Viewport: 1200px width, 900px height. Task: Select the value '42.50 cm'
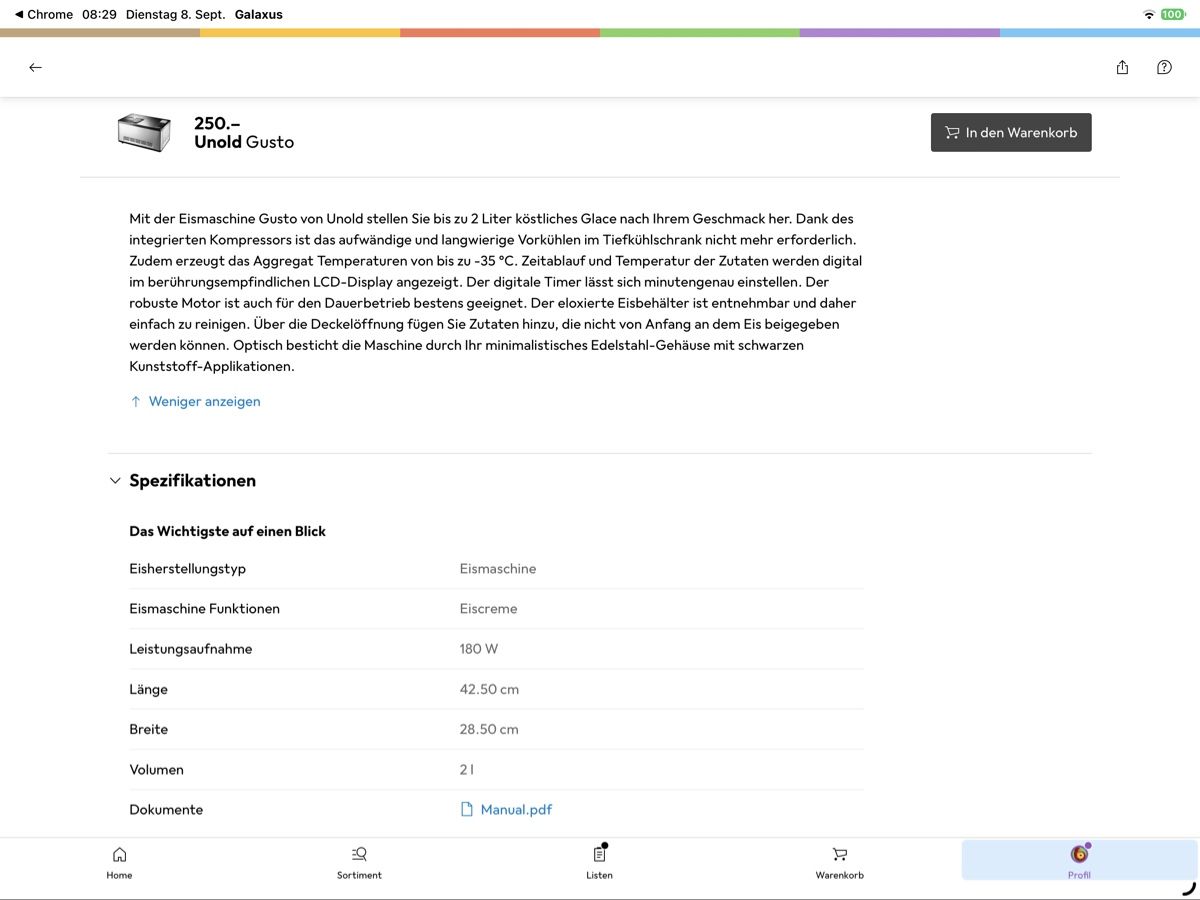489,689
